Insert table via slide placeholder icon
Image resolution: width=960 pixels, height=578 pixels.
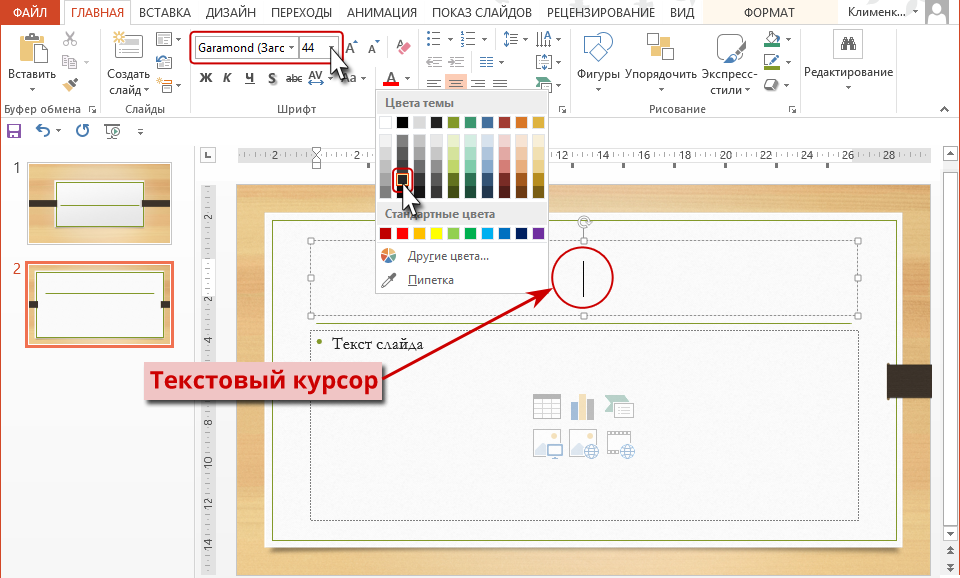click(x=547, y=407)
